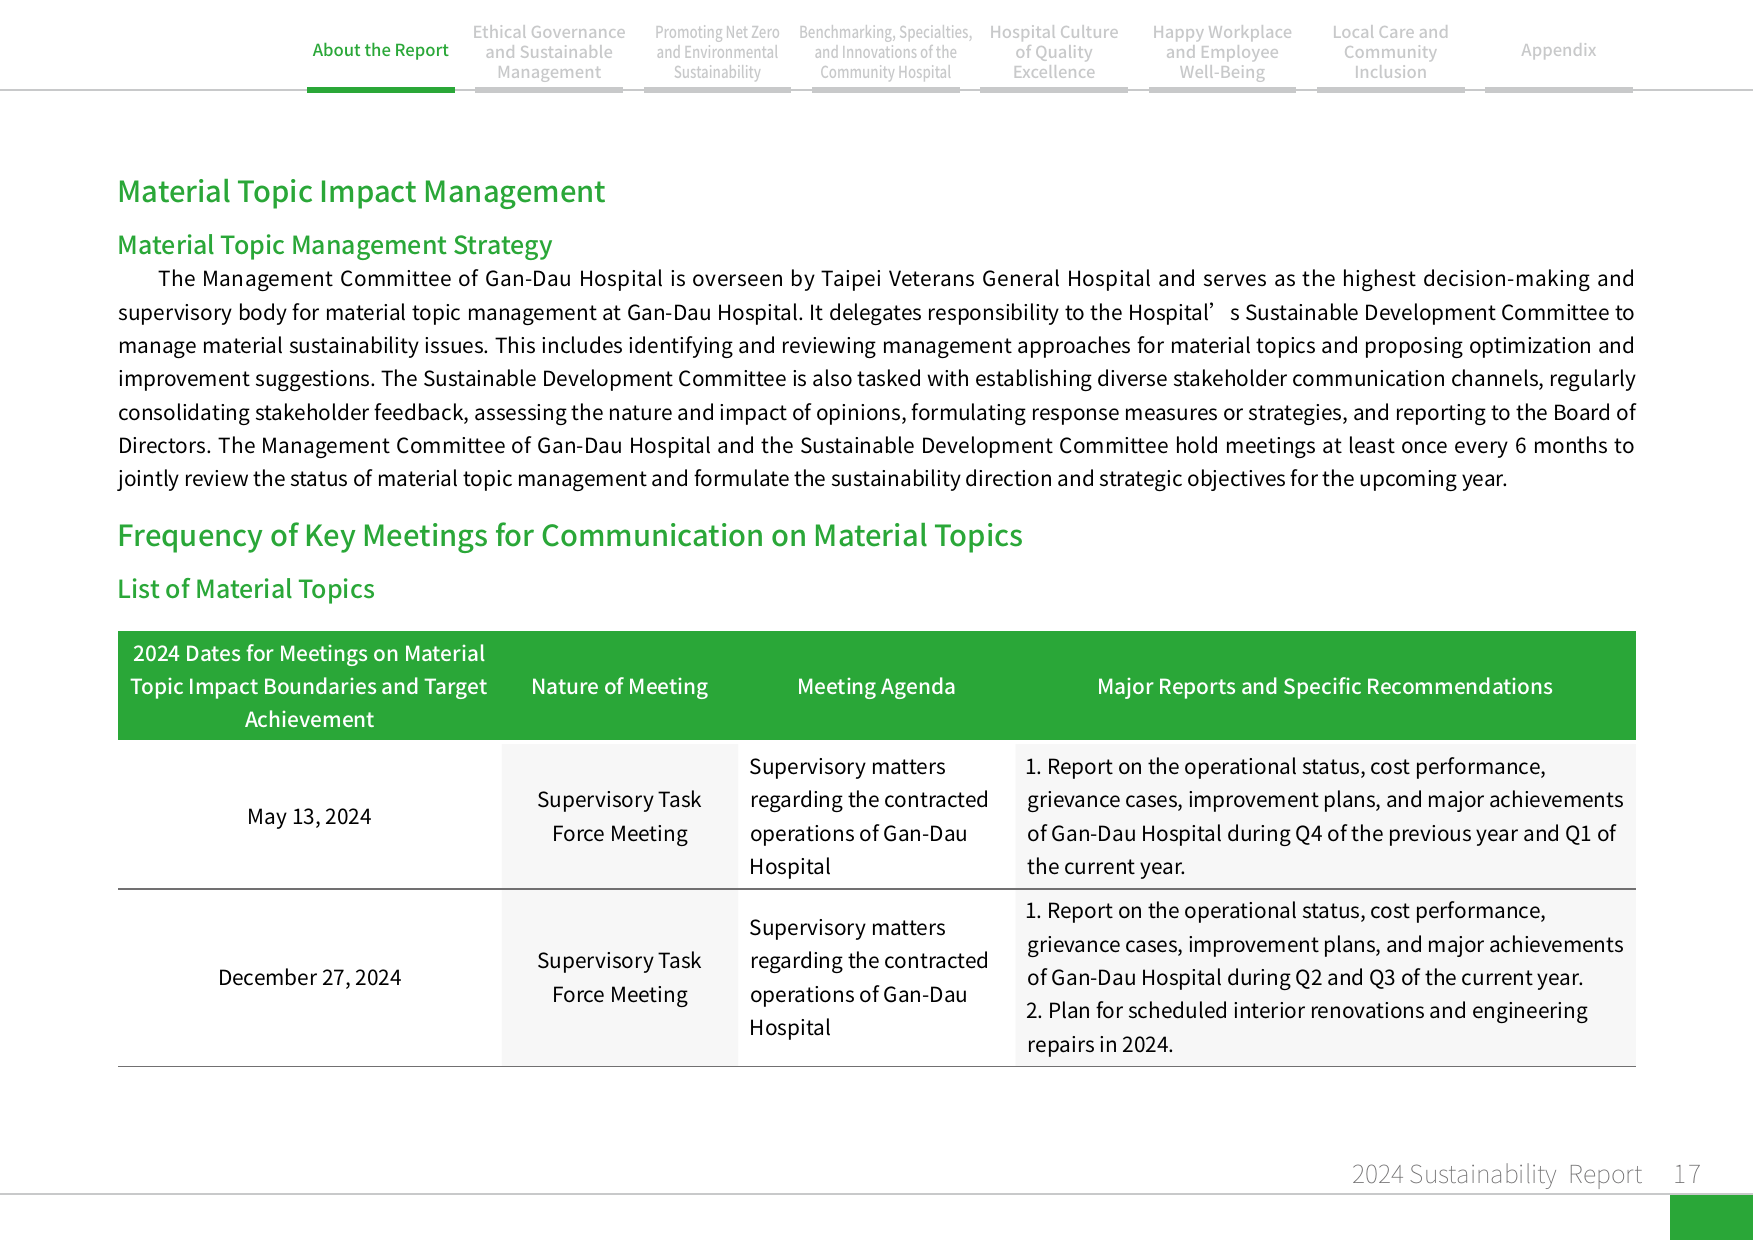Image resolution: width=1753 pixels, height=1240 pixels.
Task: Click the Material Topic Management Strategy subheading
Action: pos(335,245)
